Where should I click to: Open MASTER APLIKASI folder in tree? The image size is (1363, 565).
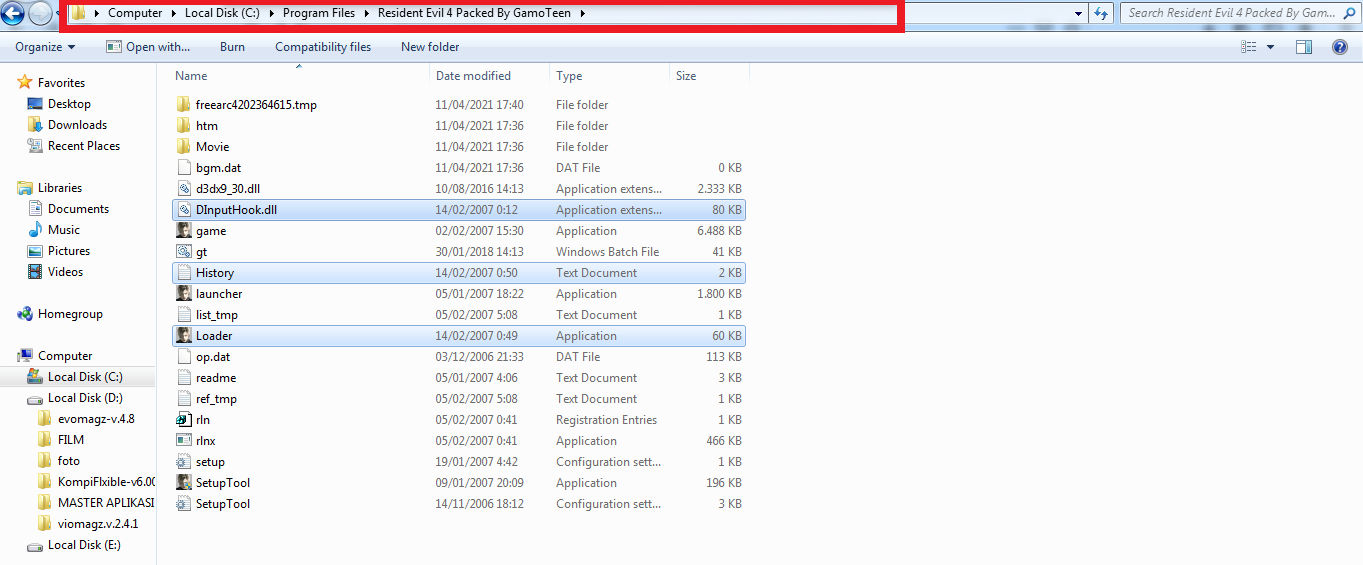[x=106, y=503]
